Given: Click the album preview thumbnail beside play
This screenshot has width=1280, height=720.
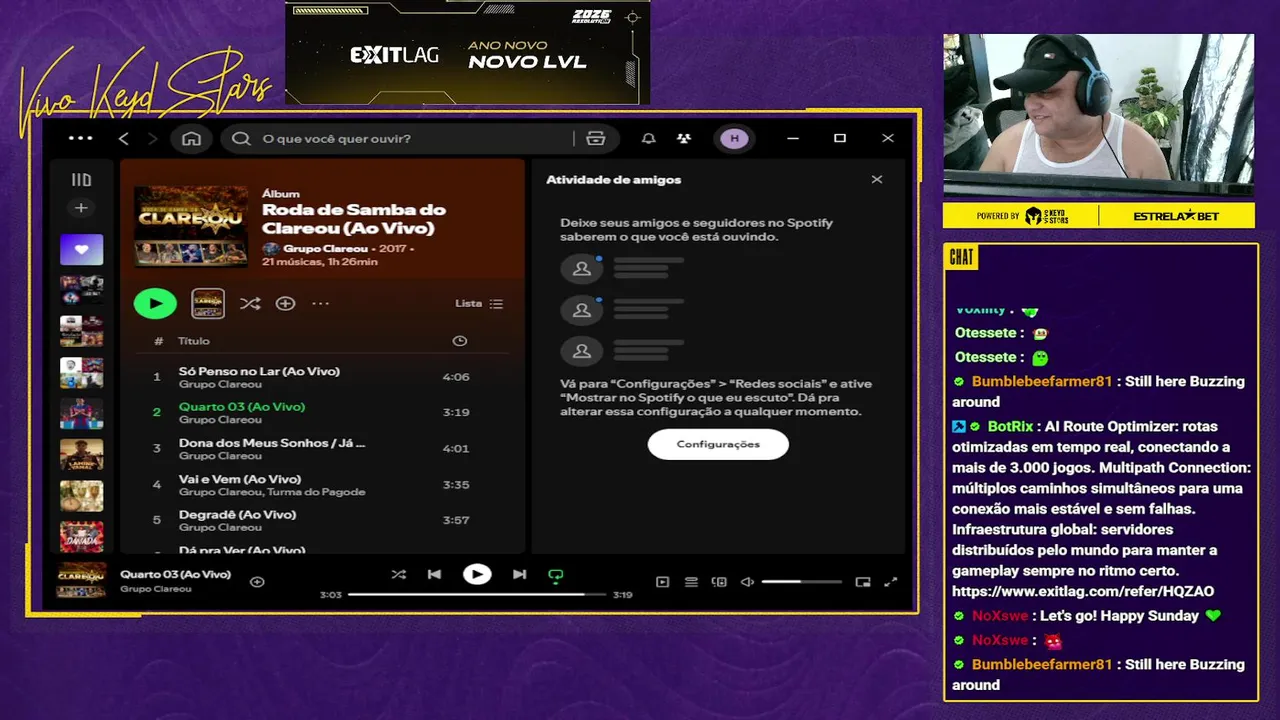Looking at the screenshot, I should (x=208, y=303).
